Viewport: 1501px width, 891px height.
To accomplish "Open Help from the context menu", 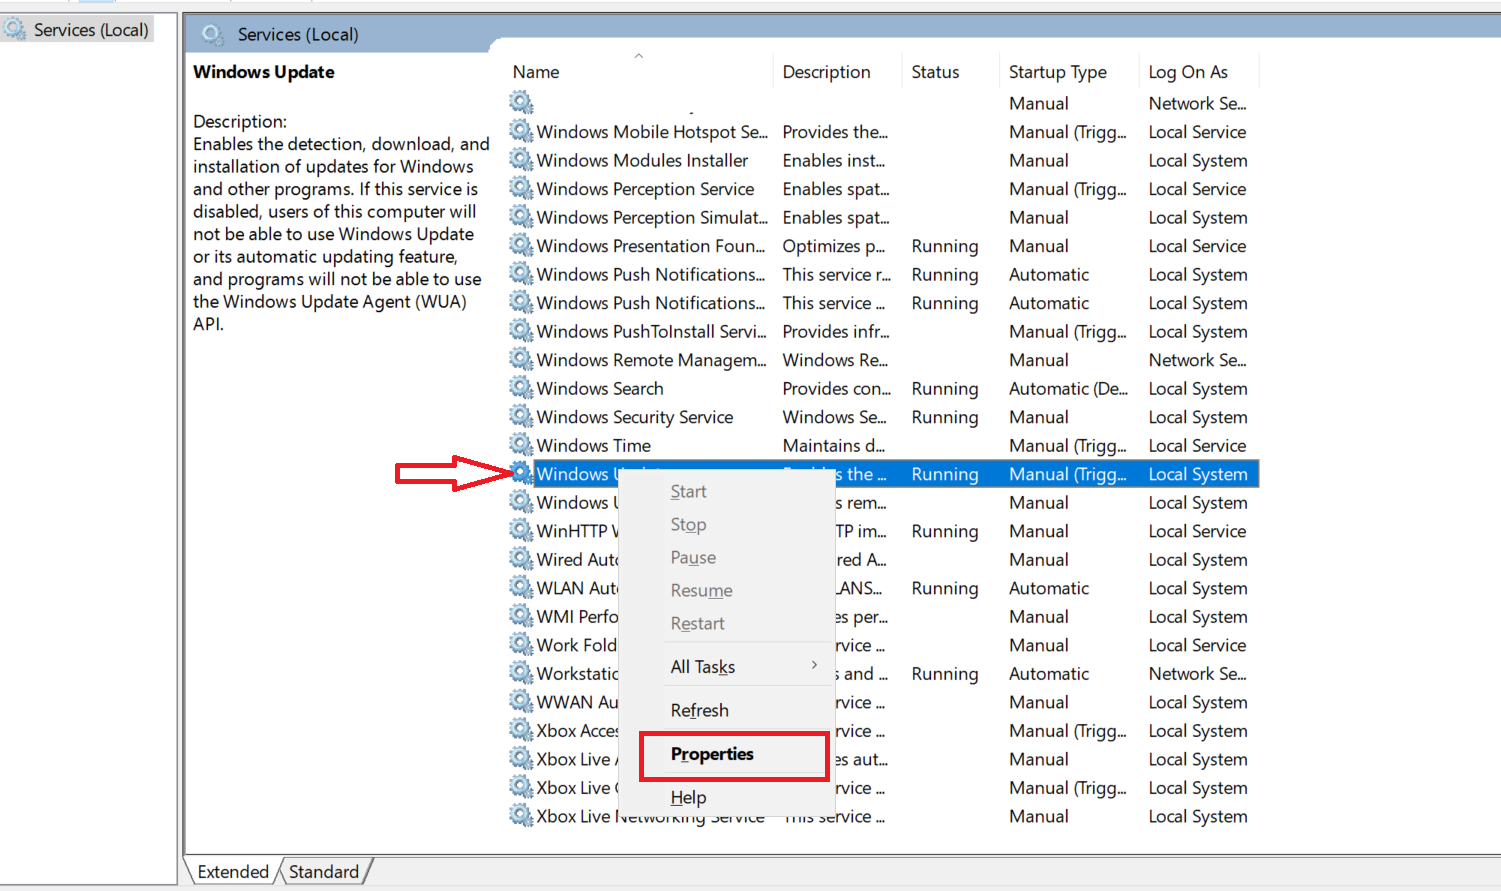I will click(x=688, y=798).
